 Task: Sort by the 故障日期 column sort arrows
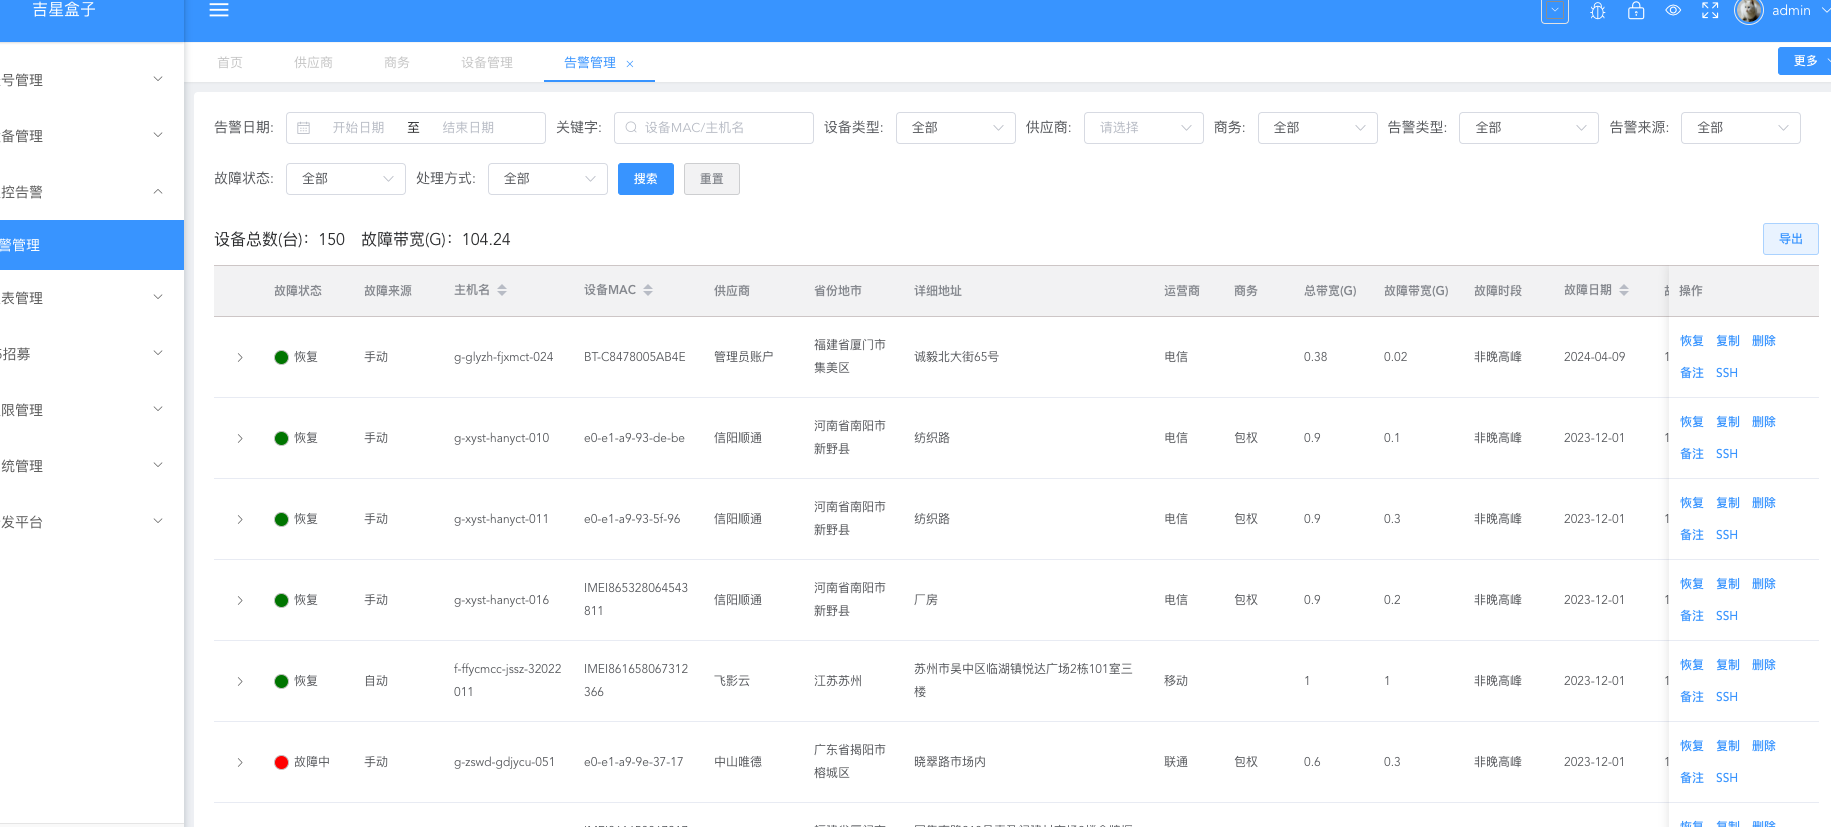coord(1624,290)
